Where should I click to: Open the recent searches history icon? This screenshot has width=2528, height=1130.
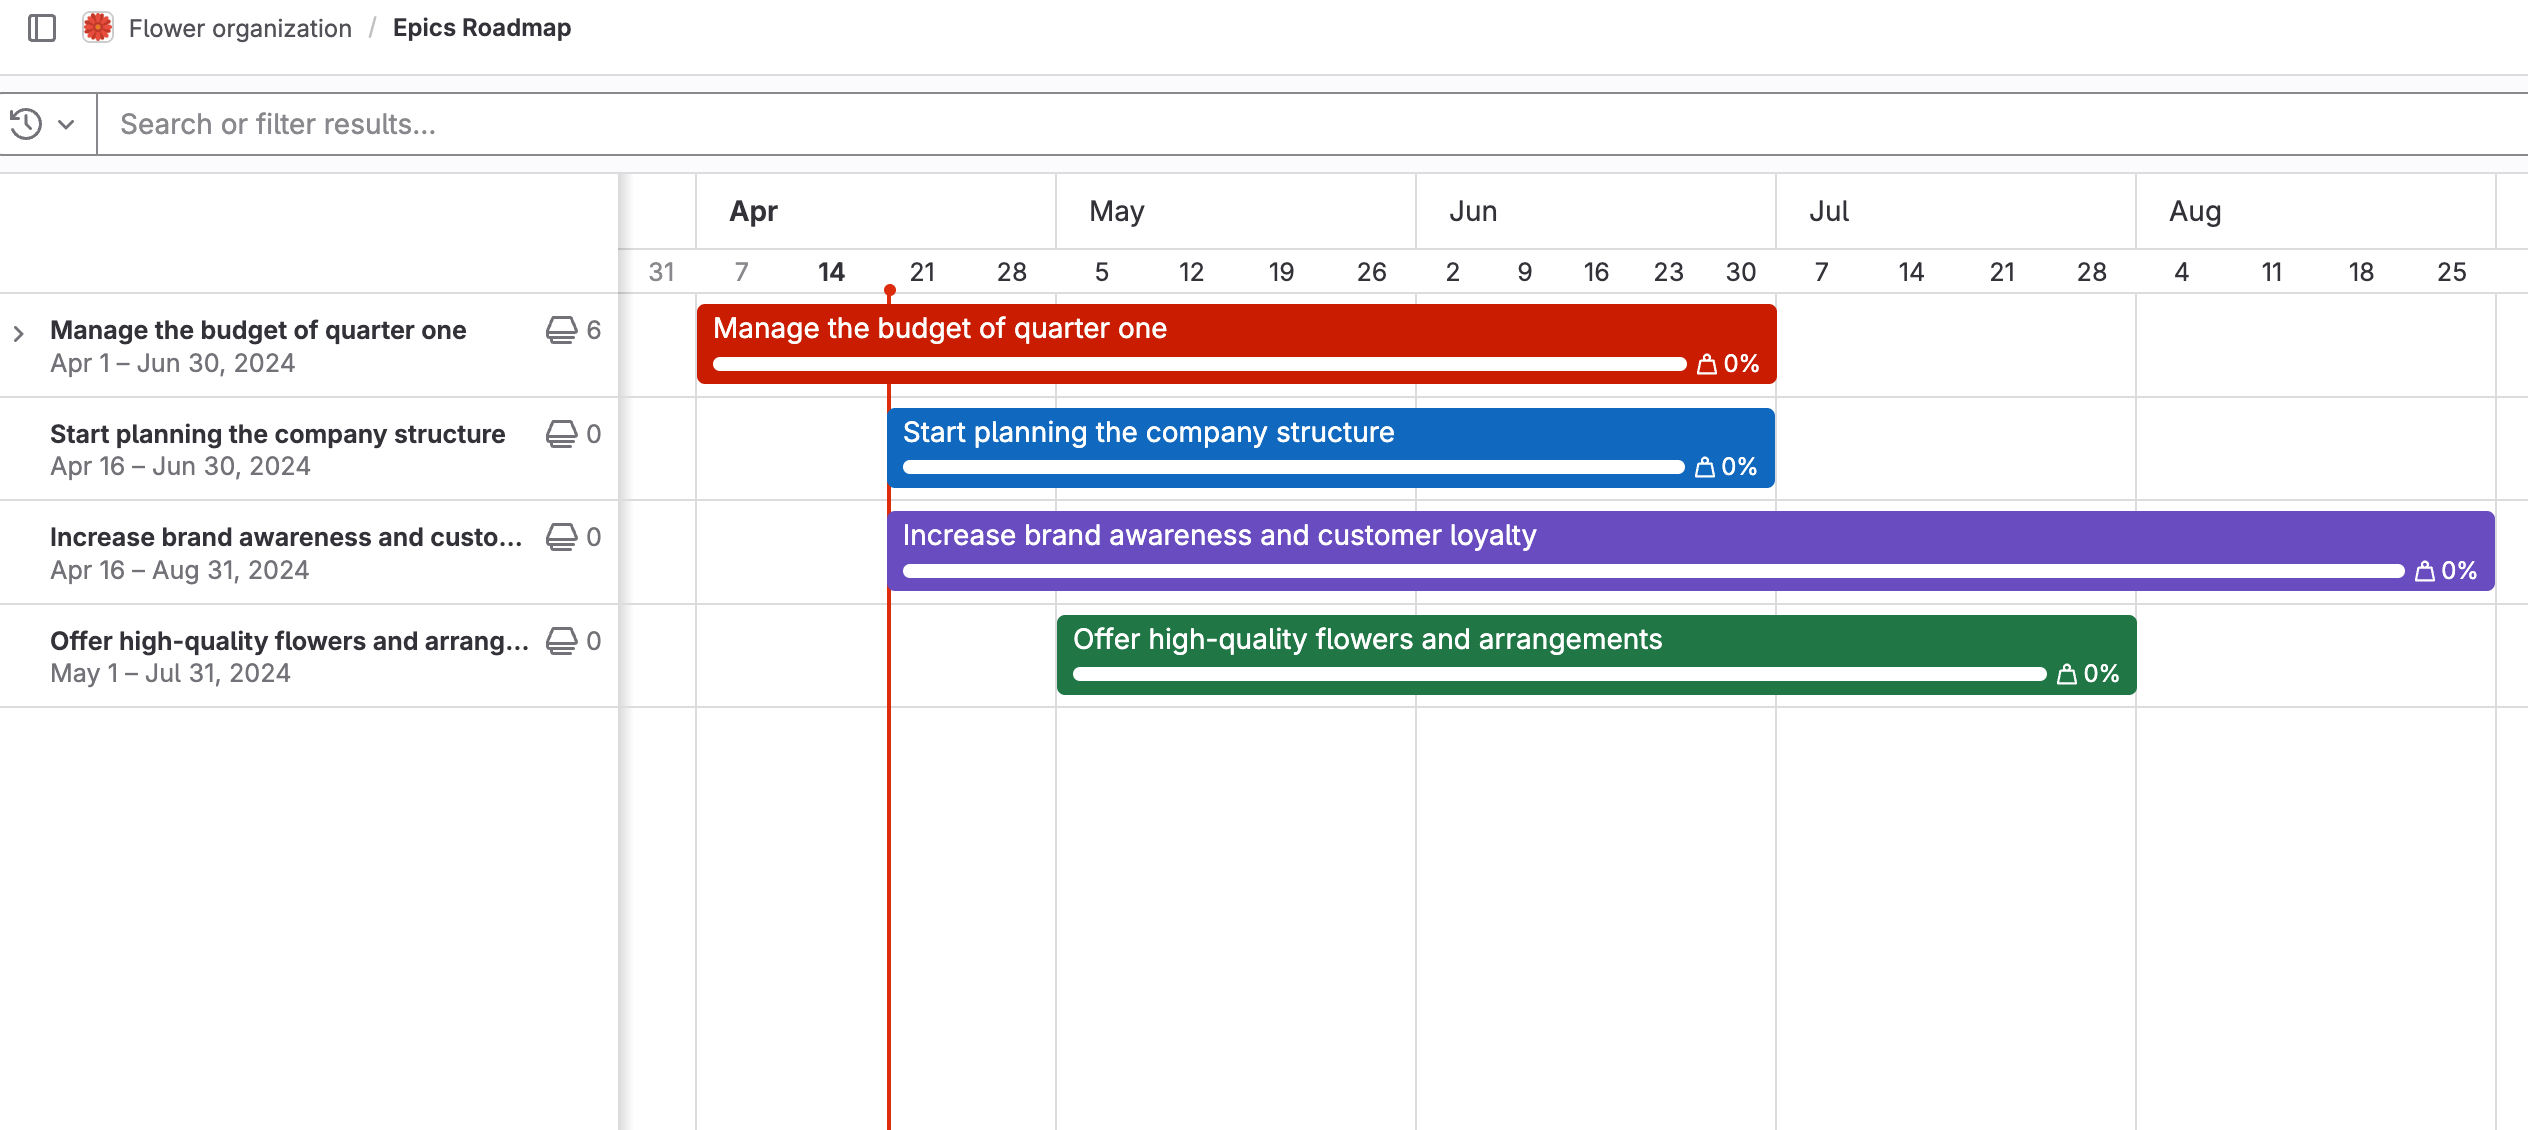point(26,123)
